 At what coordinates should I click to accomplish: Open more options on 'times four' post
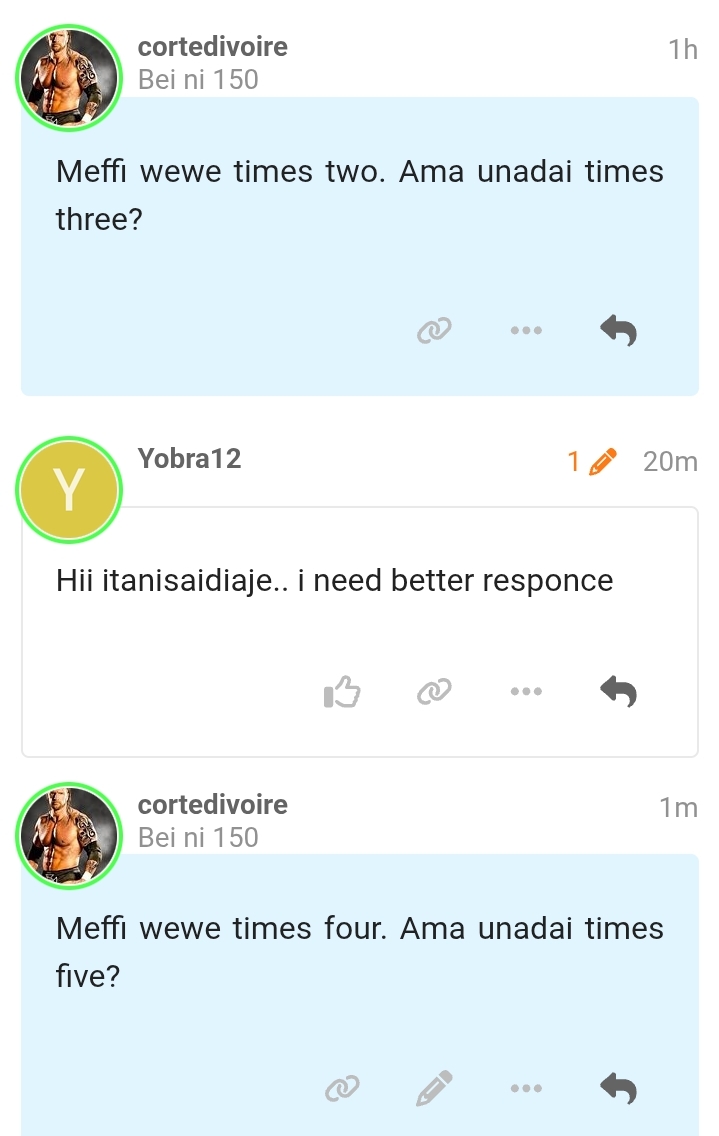(x=525, y=1087)
